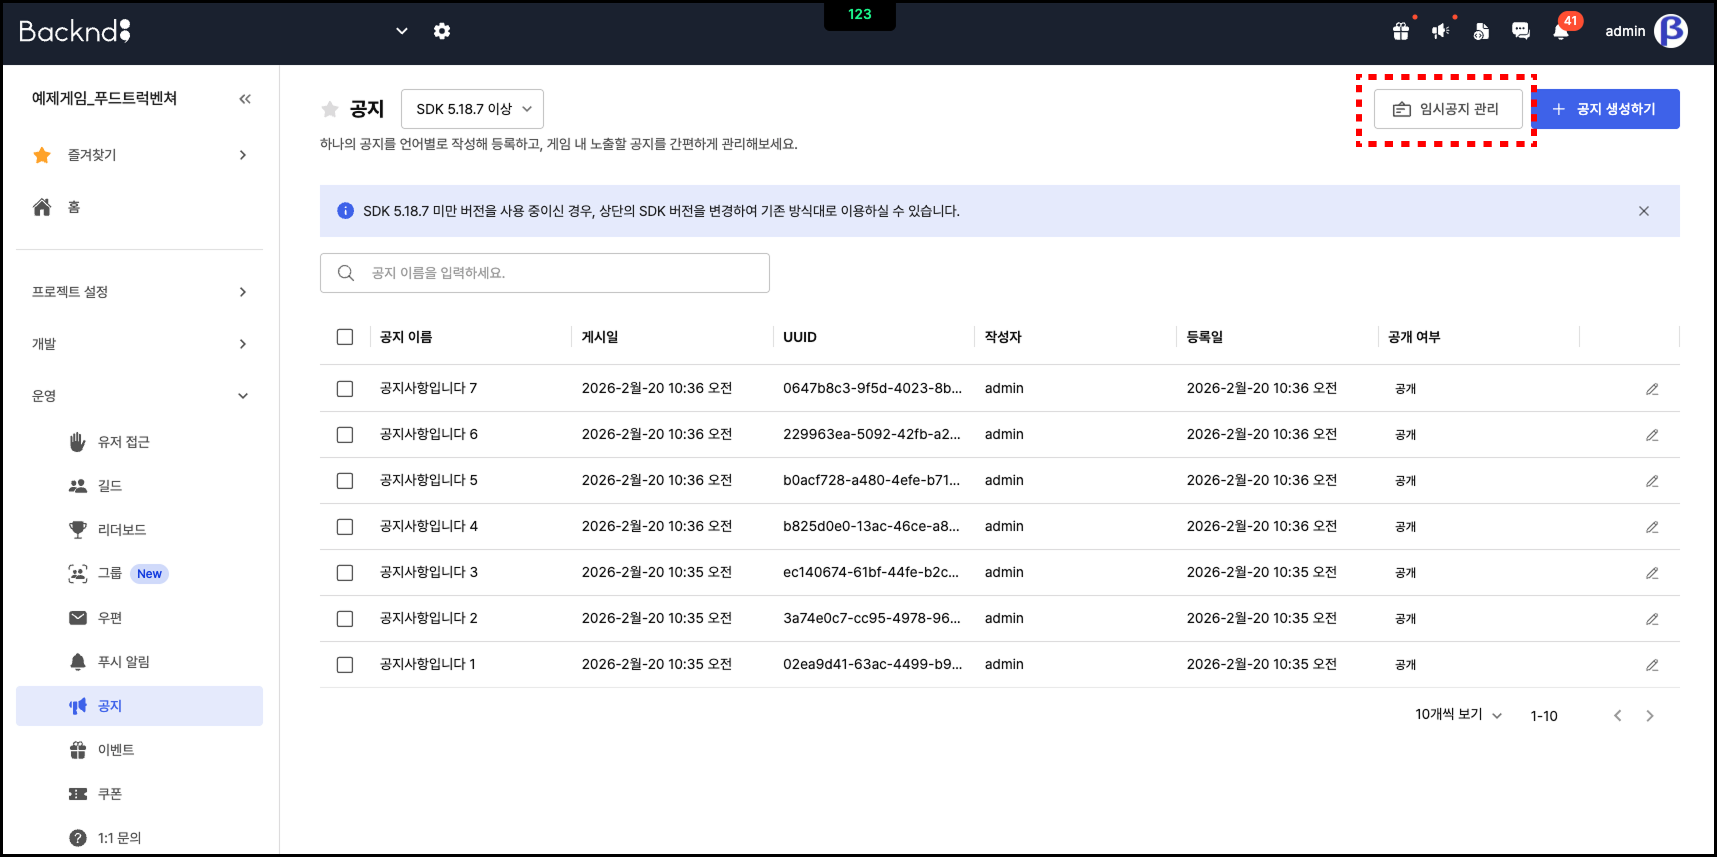This screenshot has width=1717, height=857.
Task: Click the 공지 생성하기 button
Action: pos(1606,109)
